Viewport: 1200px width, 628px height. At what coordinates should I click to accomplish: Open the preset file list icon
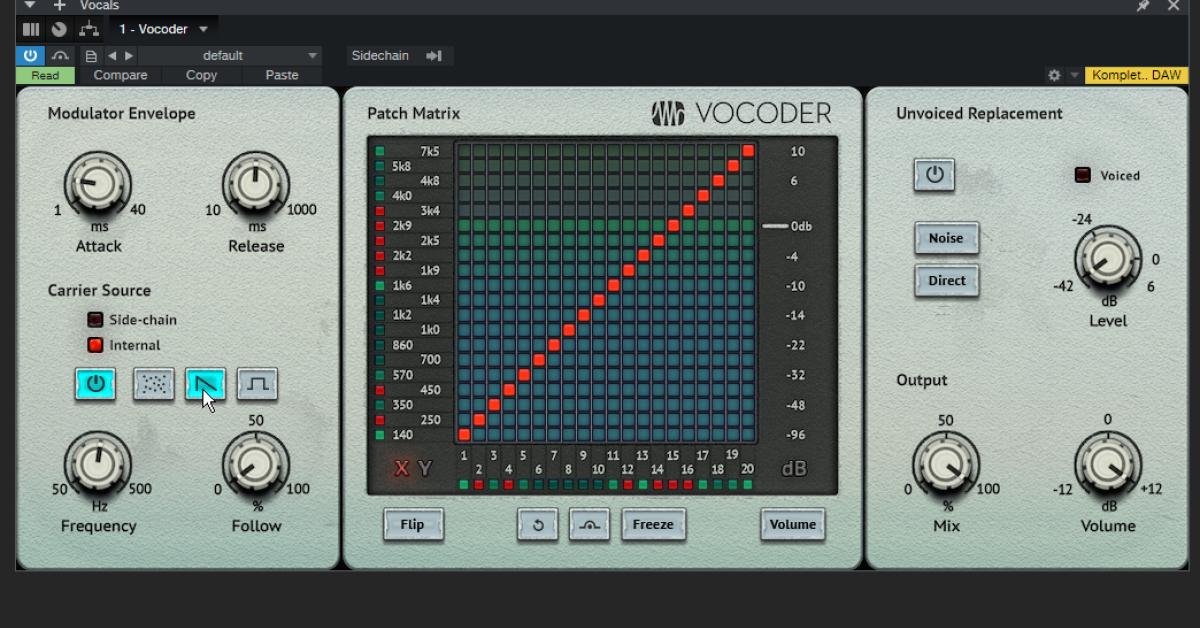coord(90,55)
